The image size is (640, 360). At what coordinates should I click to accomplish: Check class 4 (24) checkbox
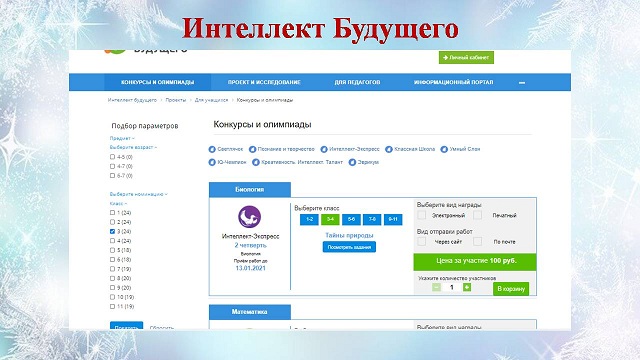pyautogui.click(x=112, y=241)
